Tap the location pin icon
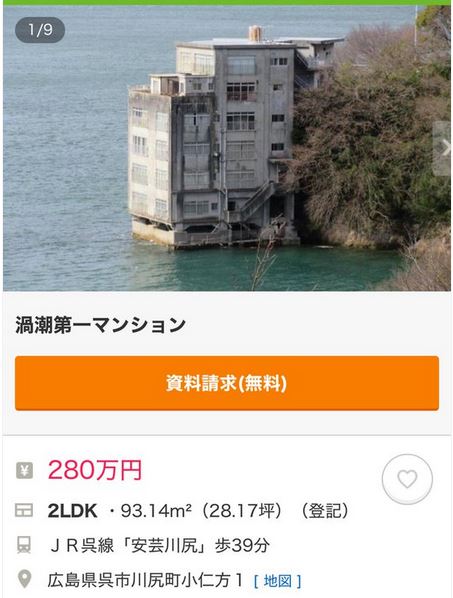Image resolution: width=453 pixels, height=598 pixels. (25, 579)
